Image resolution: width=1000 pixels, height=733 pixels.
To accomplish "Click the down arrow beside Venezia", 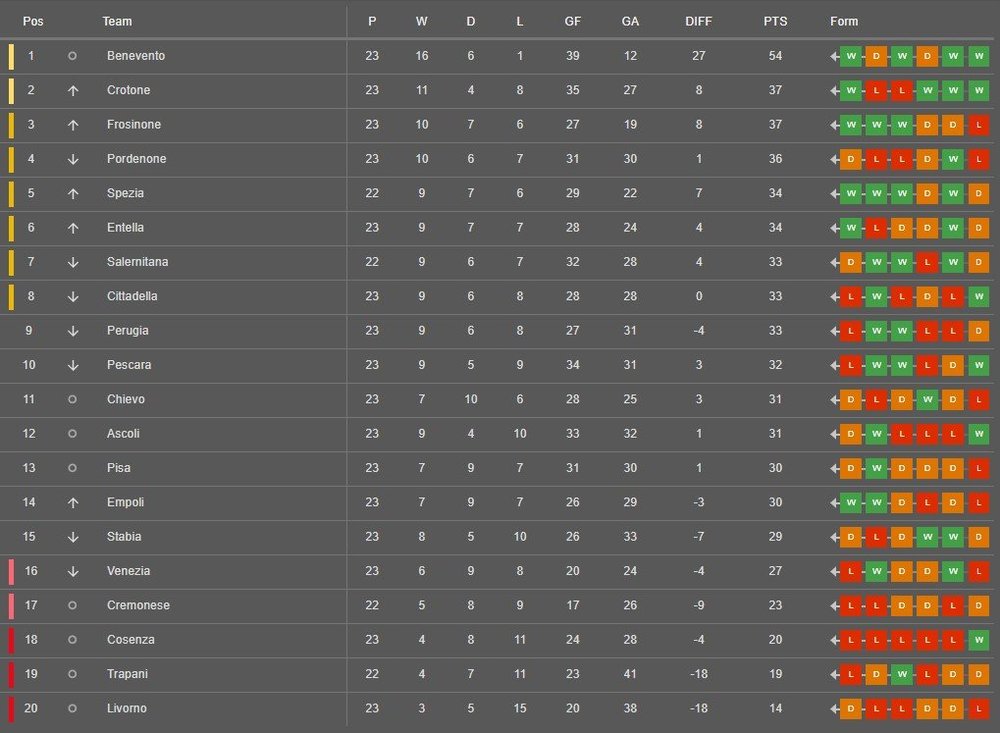I will point(73,572).
